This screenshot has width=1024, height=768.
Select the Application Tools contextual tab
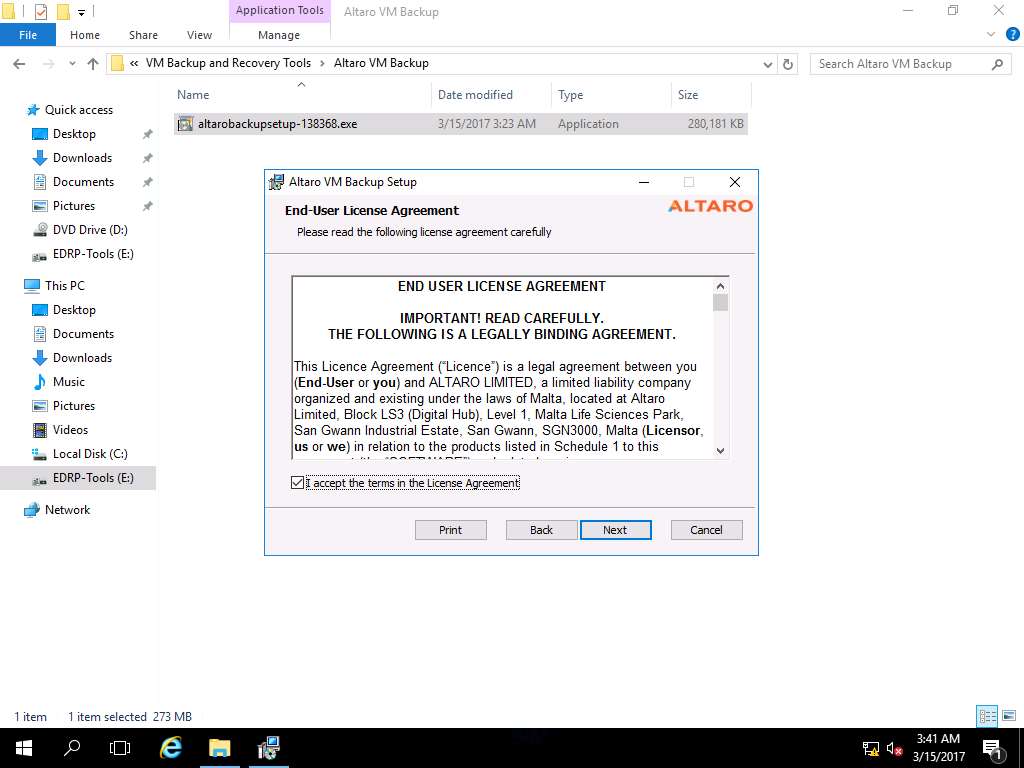pos(280,10)
